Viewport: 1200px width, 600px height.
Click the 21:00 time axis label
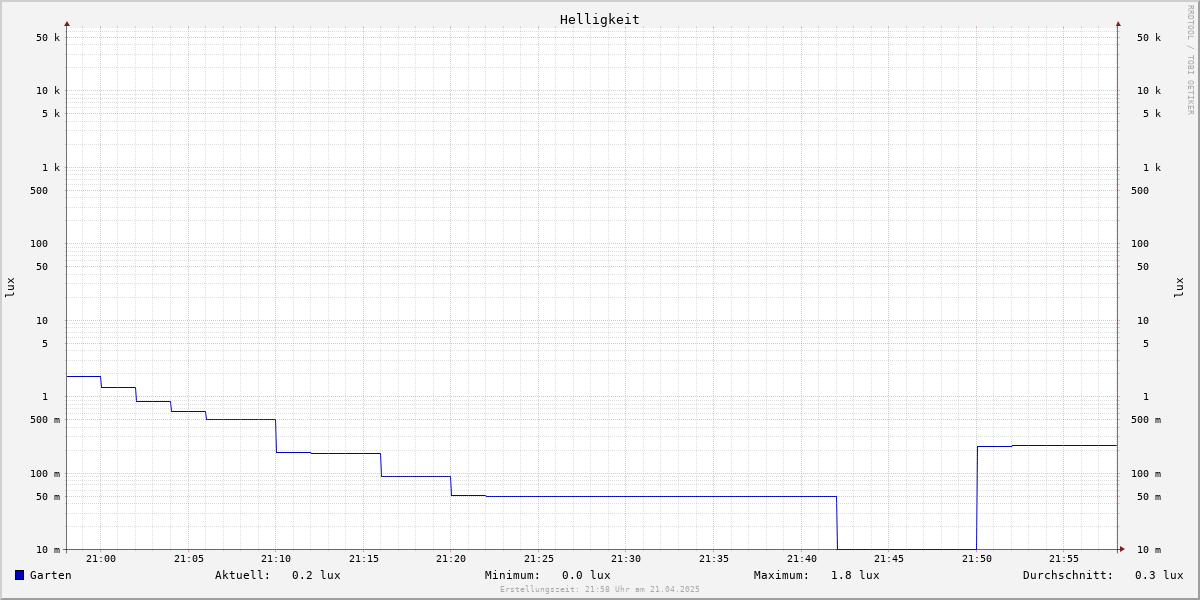click(x=101, y=559)
